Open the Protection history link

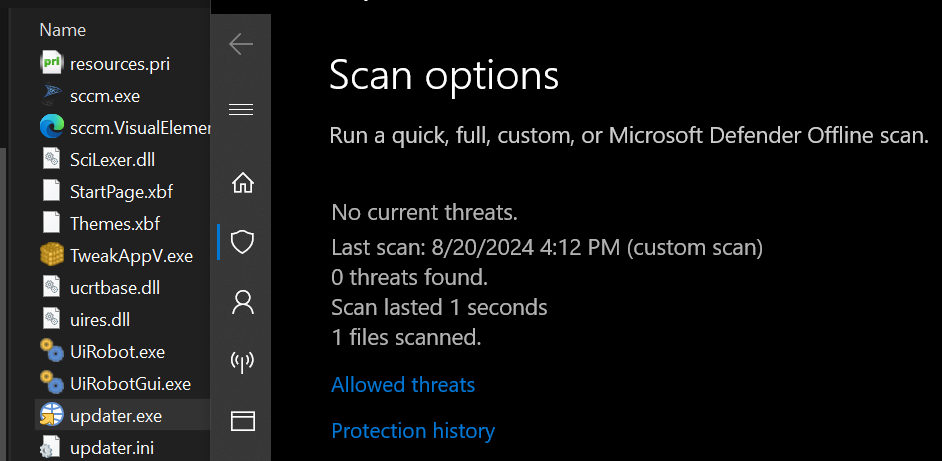tap(413, 431)
